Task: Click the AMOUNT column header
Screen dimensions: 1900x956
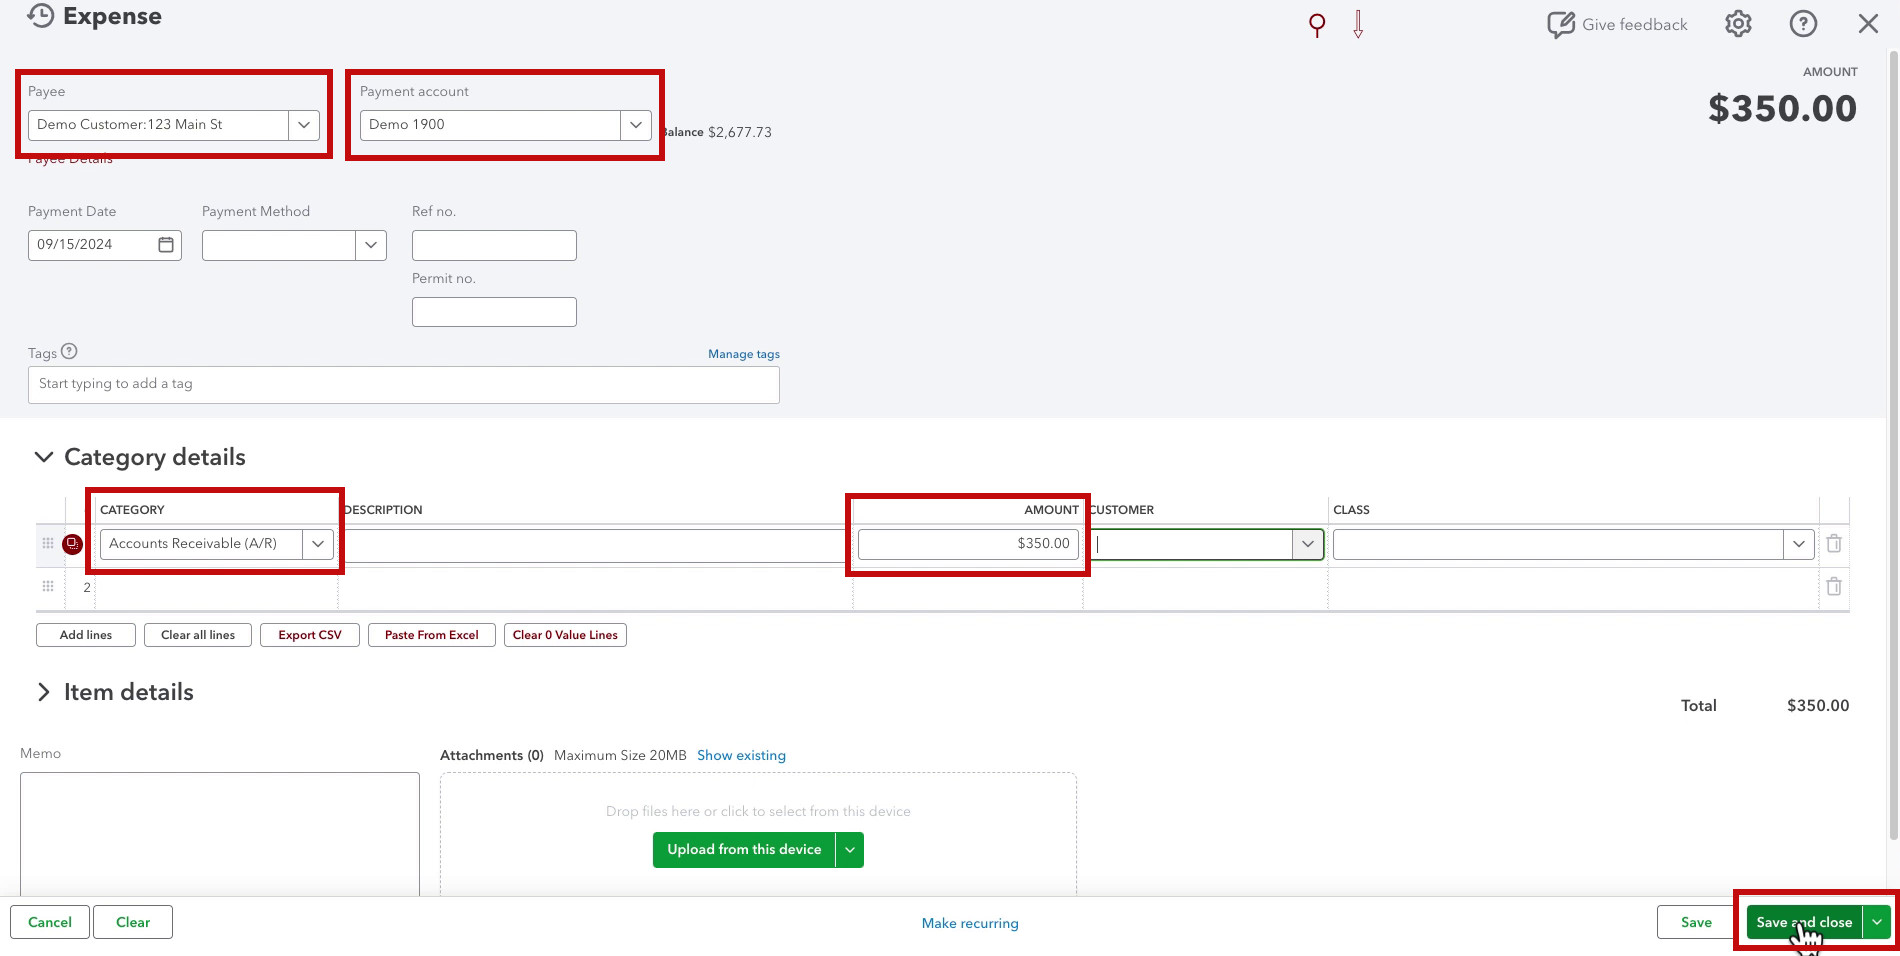Action: [1051, 510]
